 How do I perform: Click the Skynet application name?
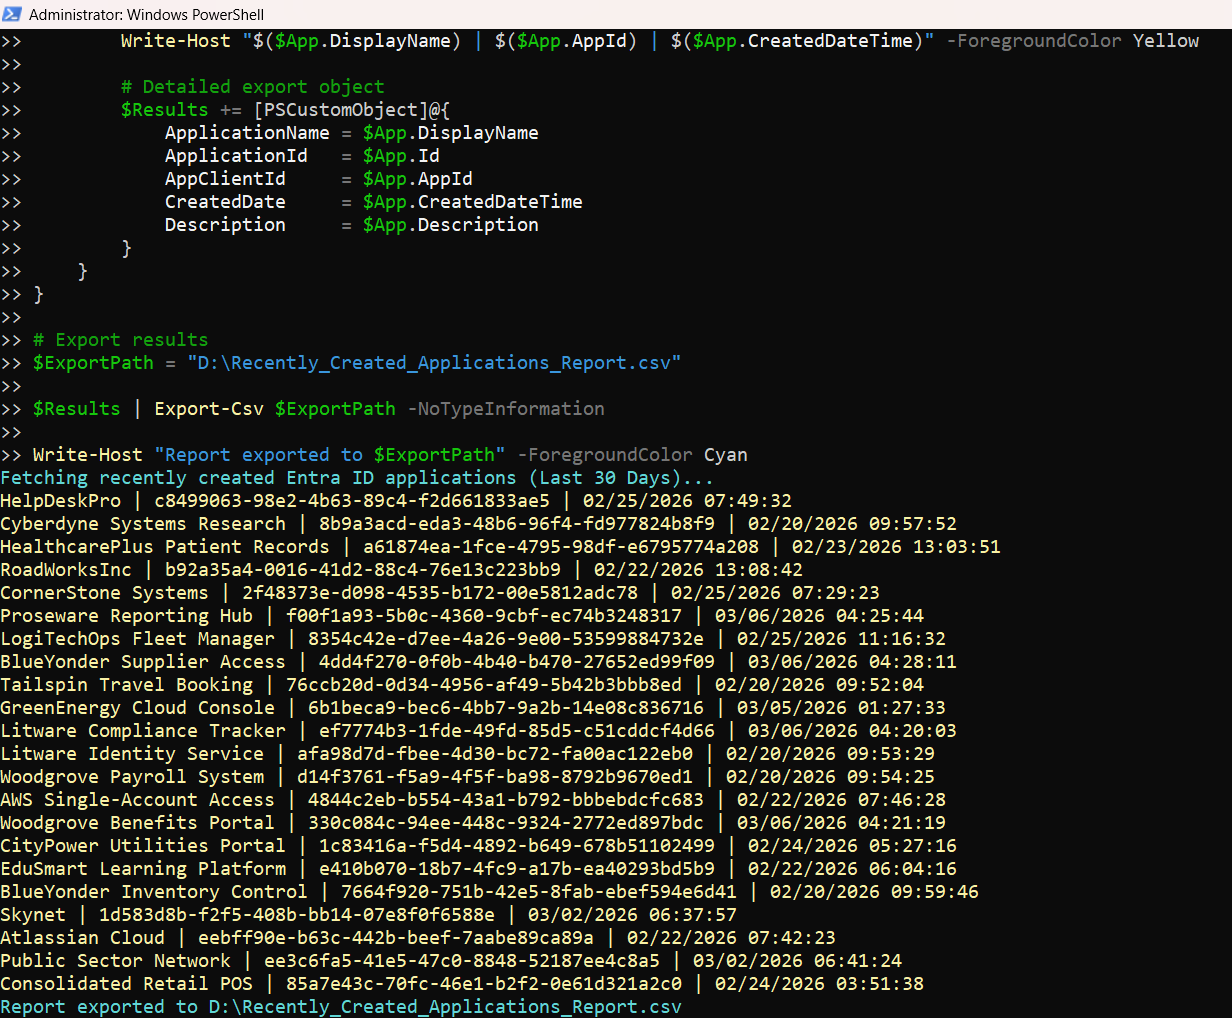(x=33, y=915)
